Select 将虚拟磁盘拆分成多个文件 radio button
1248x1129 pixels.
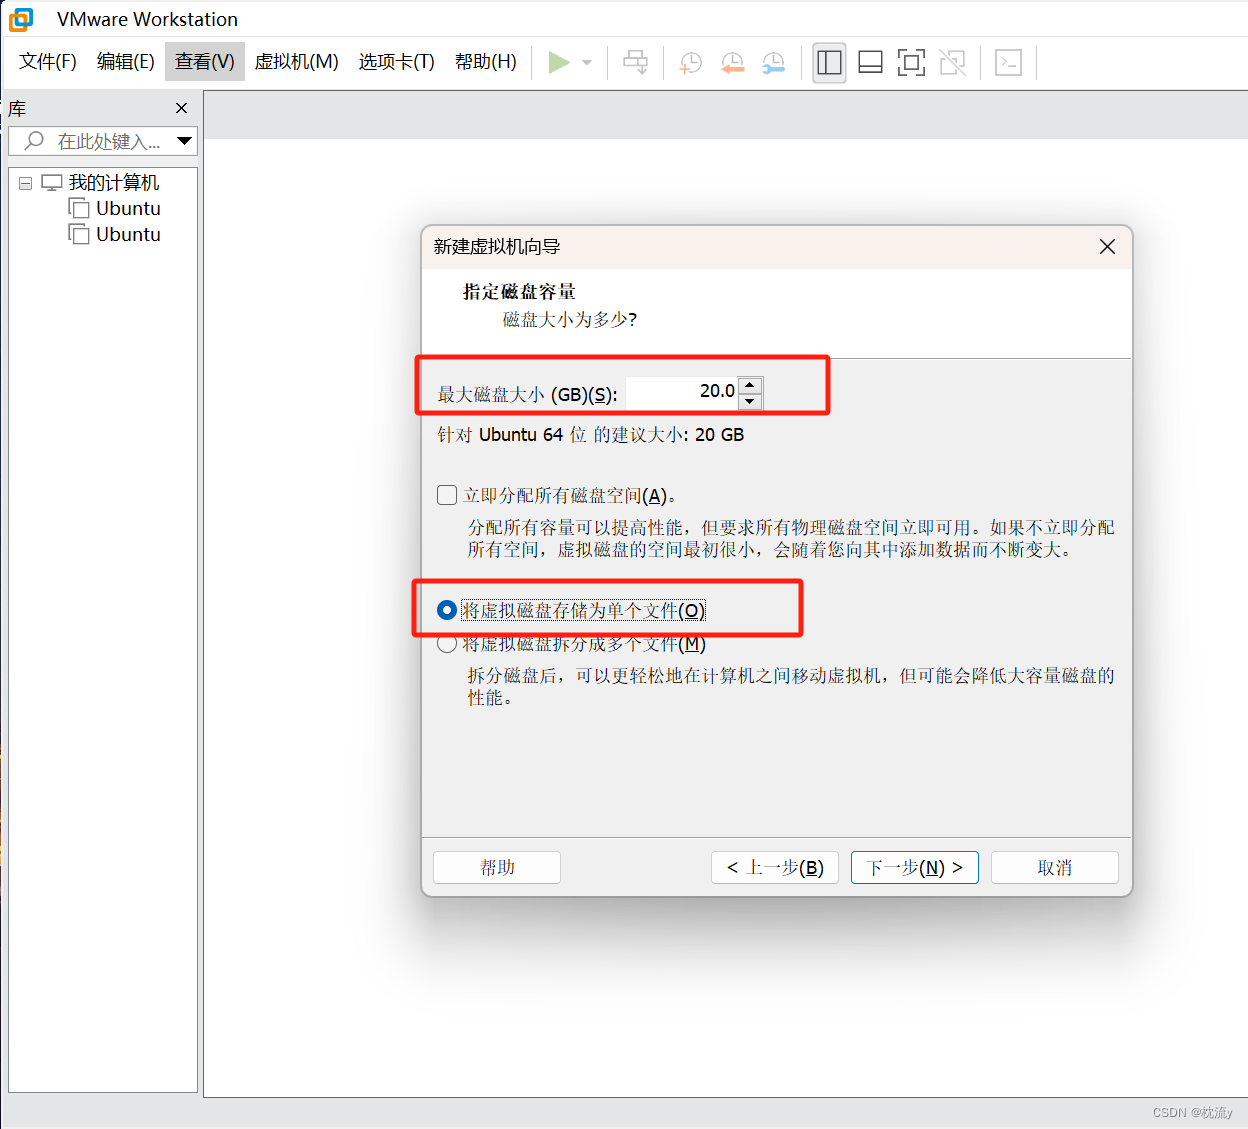(x=447, y=644)
